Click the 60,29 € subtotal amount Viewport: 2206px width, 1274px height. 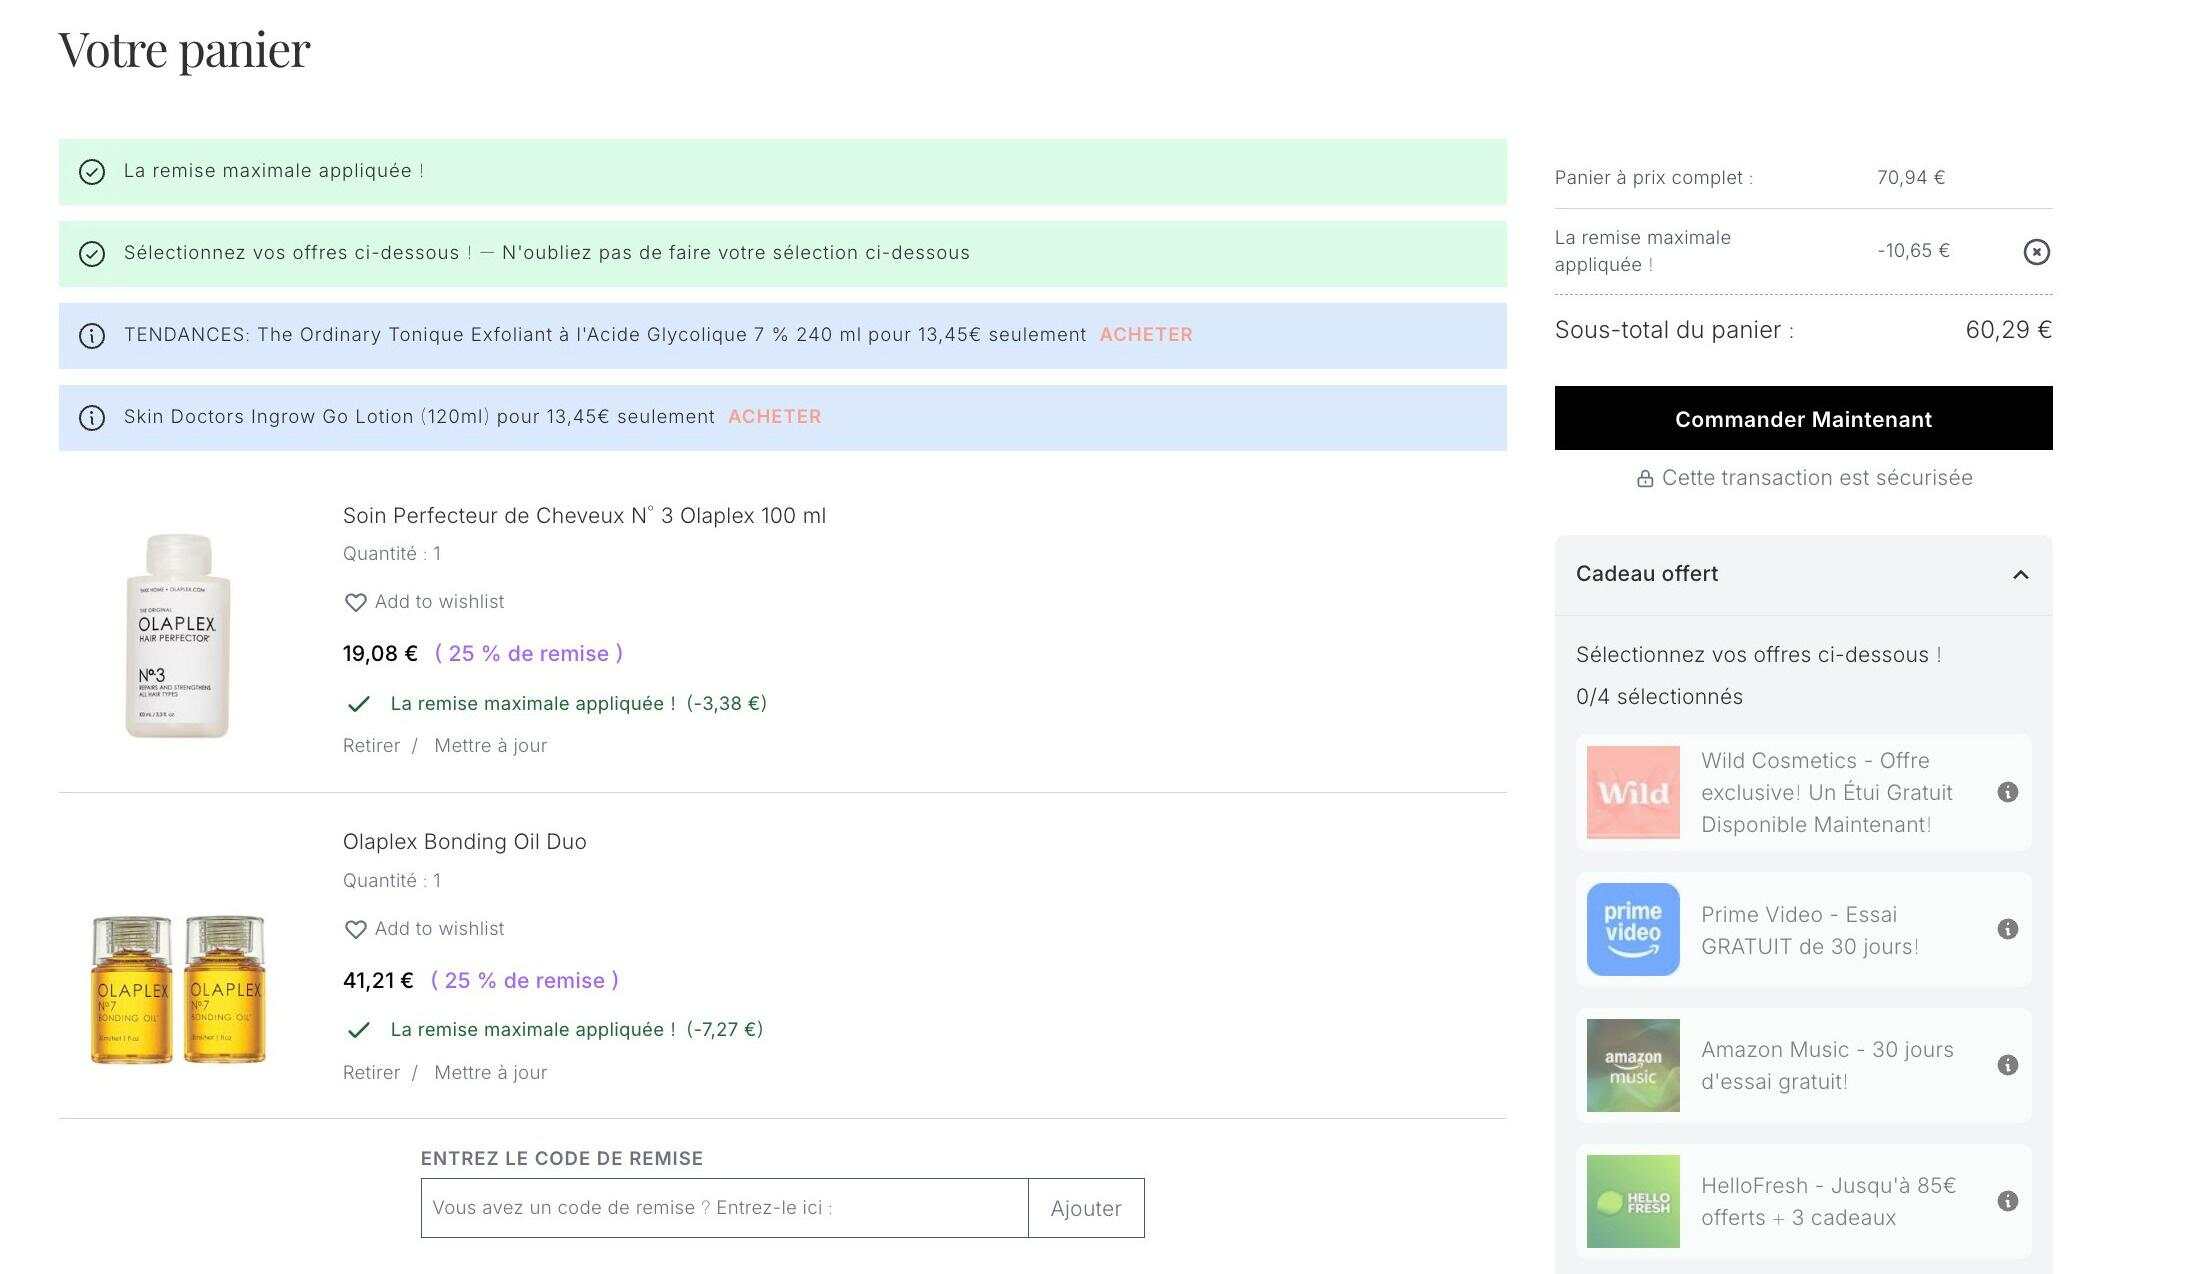pyautogui.click(x=2008, y=330)
